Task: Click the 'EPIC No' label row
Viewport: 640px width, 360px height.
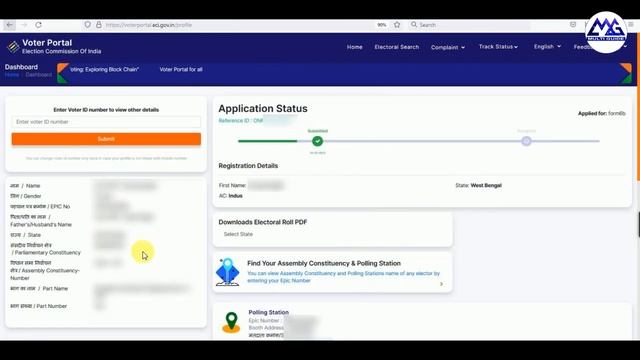Action: point(40,207)
